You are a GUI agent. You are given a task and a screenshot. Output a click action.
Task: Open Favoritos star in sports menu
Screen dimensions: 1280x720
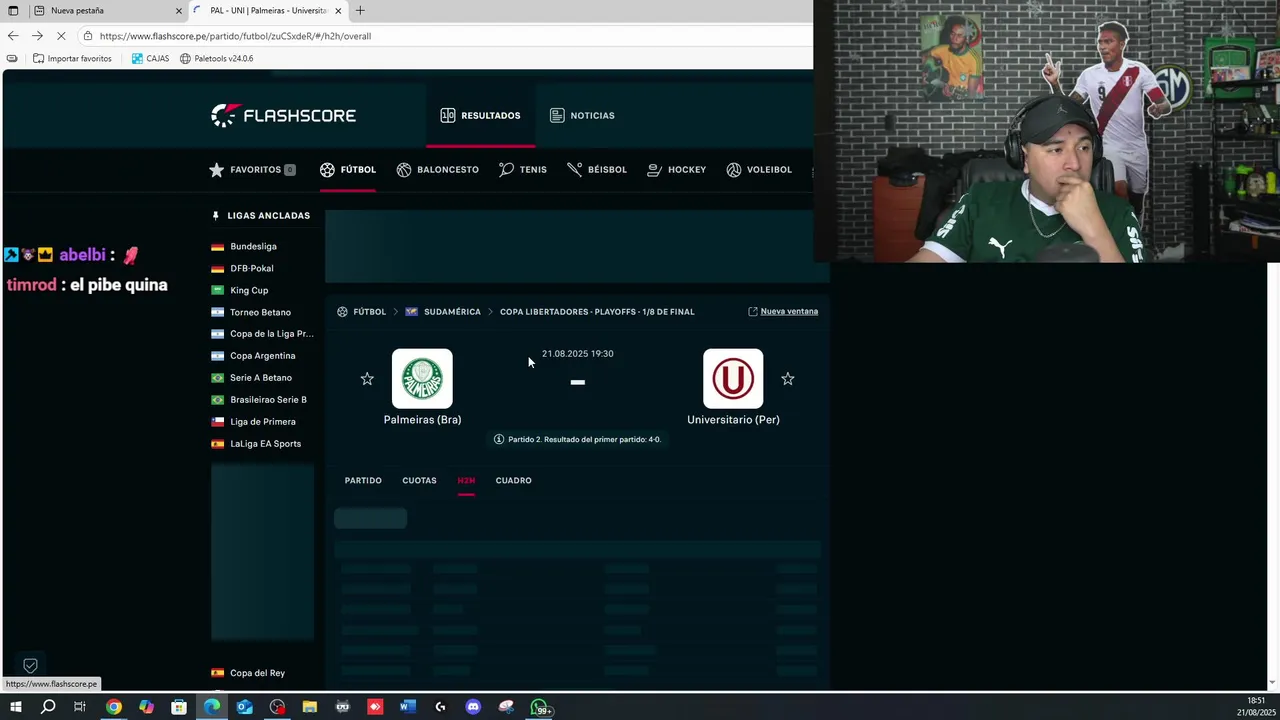(252, 170)
